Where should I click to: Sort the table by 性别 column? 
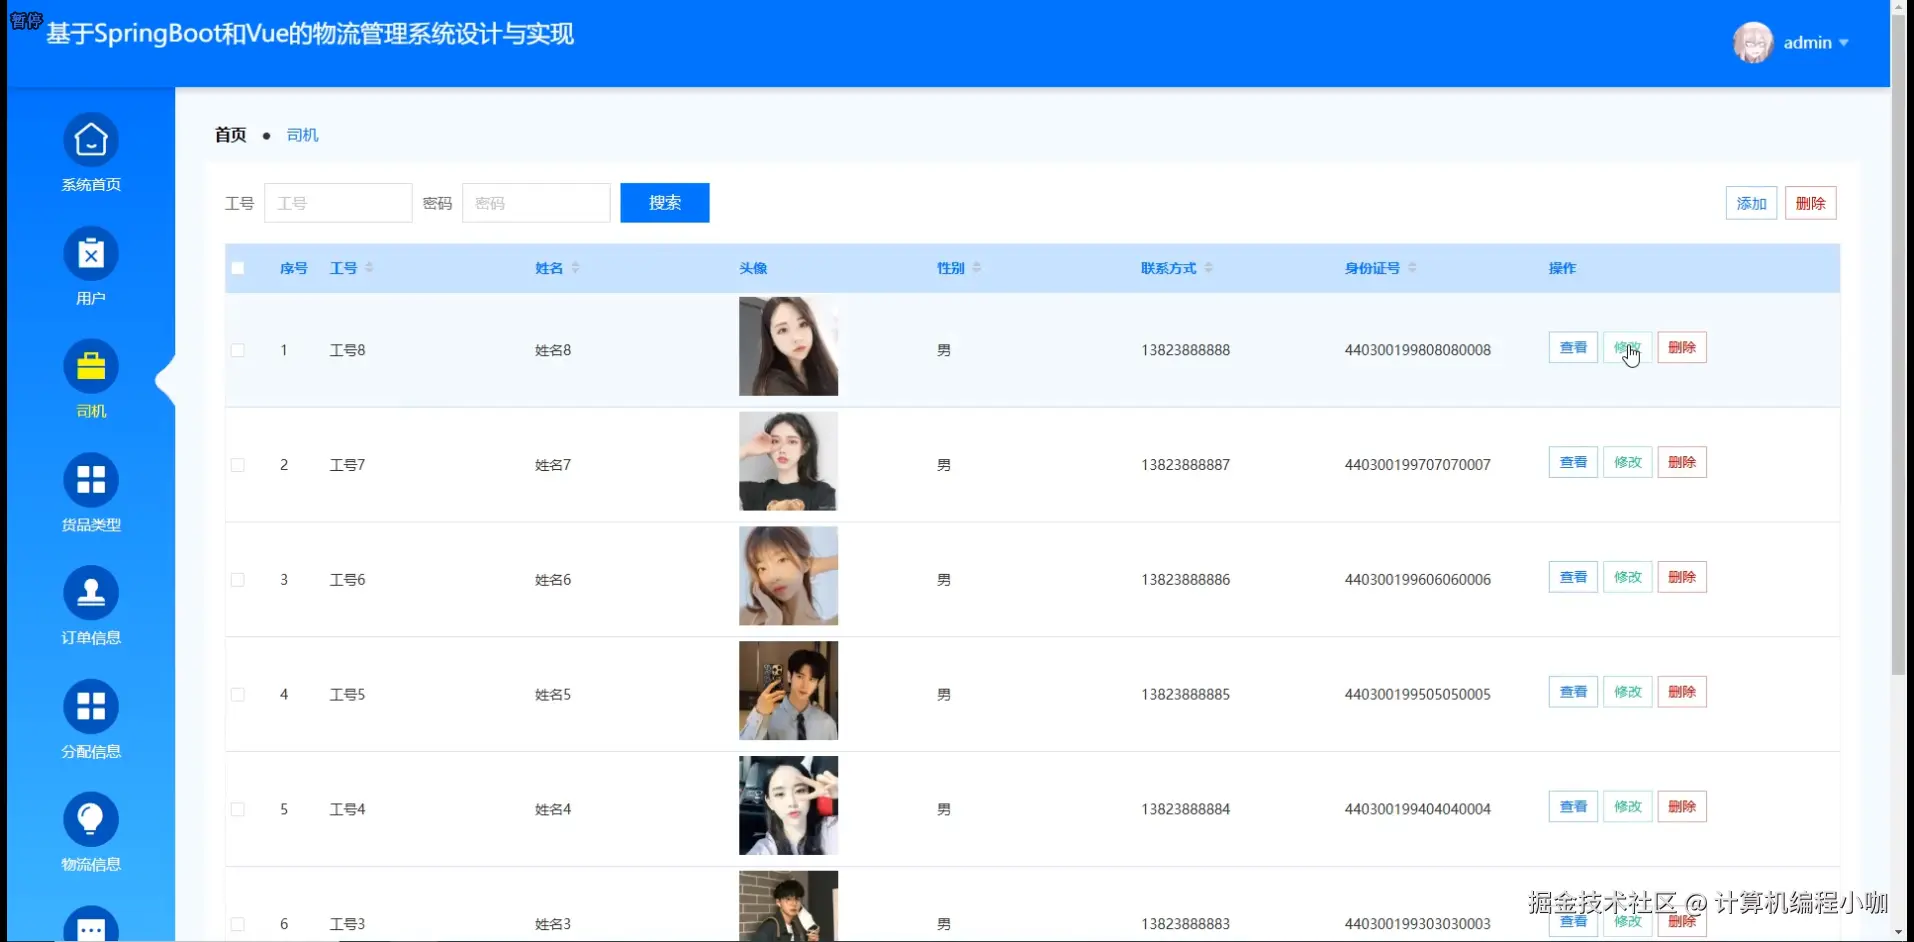click(976, 268)
